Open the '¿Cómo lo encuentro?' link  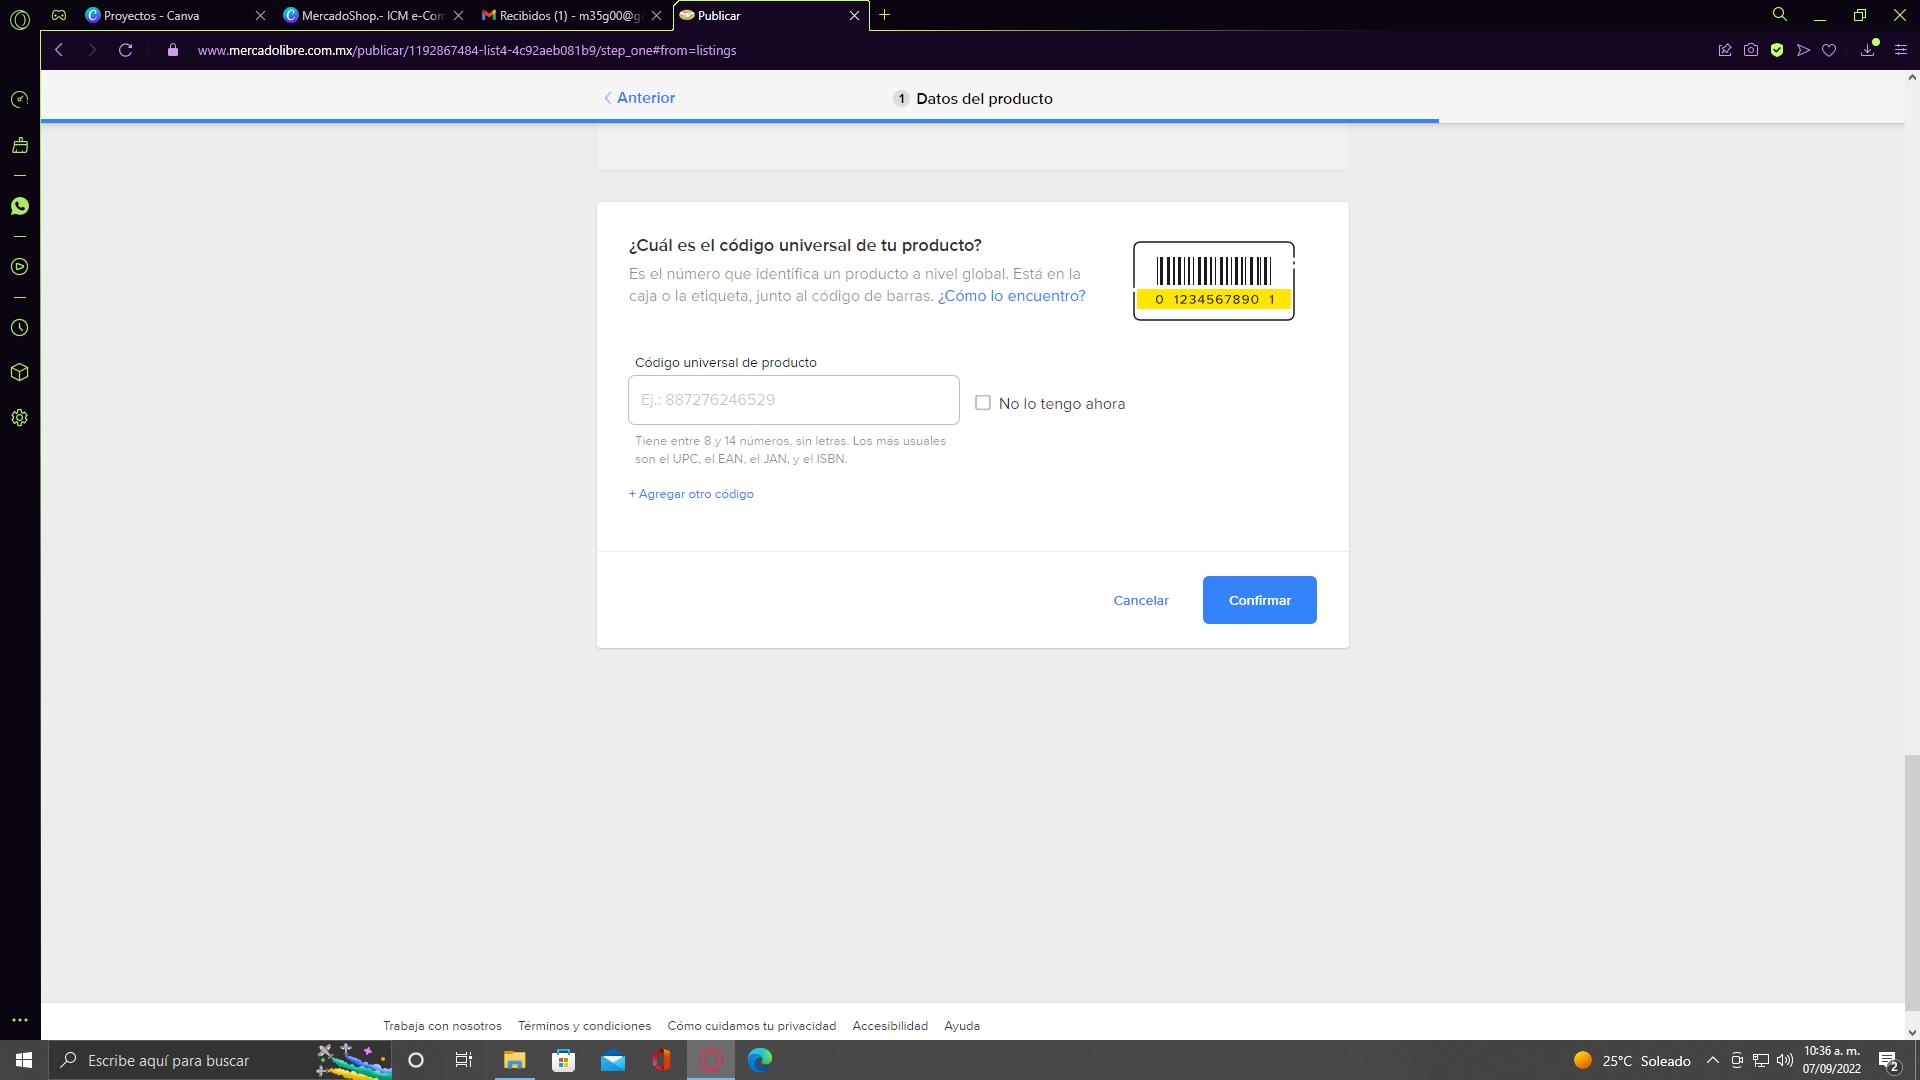coord(1011,296)
